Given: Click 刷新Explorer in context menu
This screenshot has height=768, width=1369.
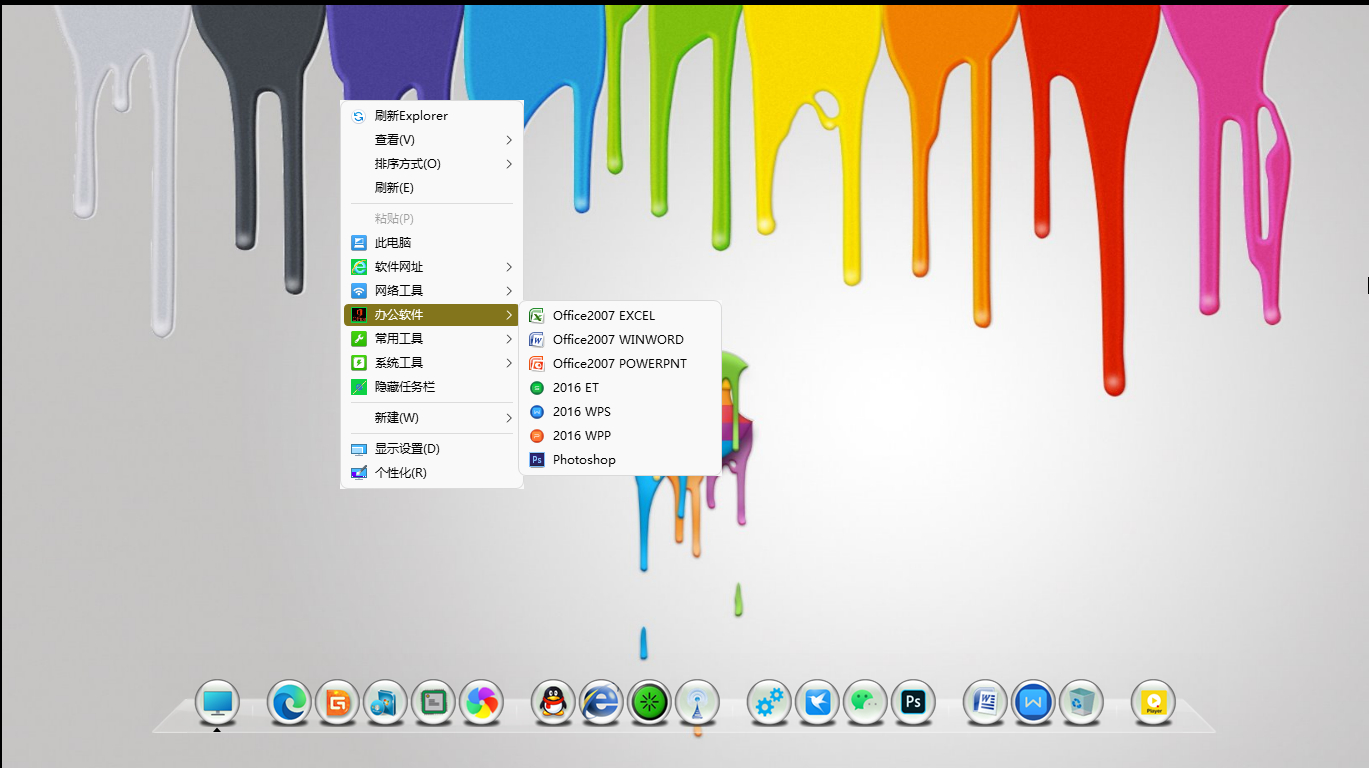Looking at the screenshot, I should (431, 116).
